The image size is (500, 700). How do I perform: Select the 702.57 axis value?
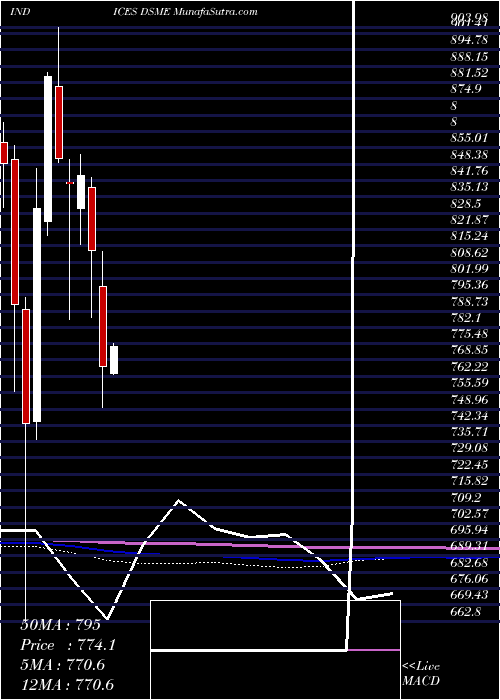[x=469, y=513]
